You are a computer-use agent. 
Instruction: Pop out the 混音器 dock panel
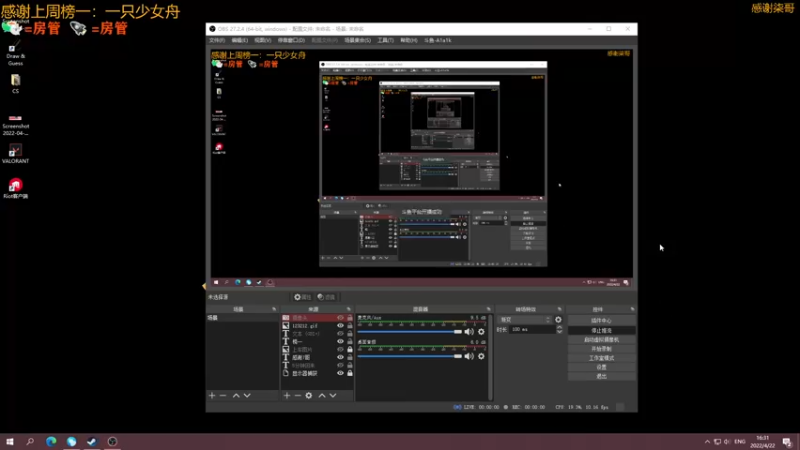coord(488,309)
